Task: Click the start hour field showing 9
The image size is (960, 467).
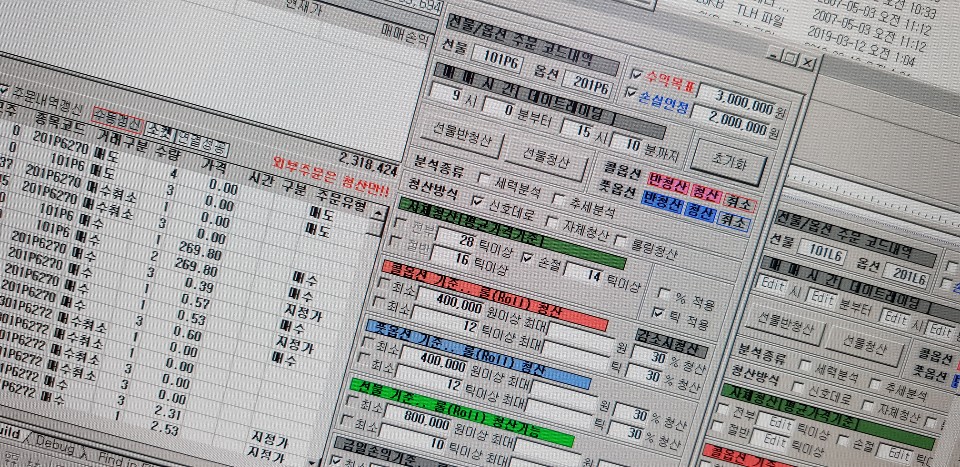Action: click(x=447, y=94)
